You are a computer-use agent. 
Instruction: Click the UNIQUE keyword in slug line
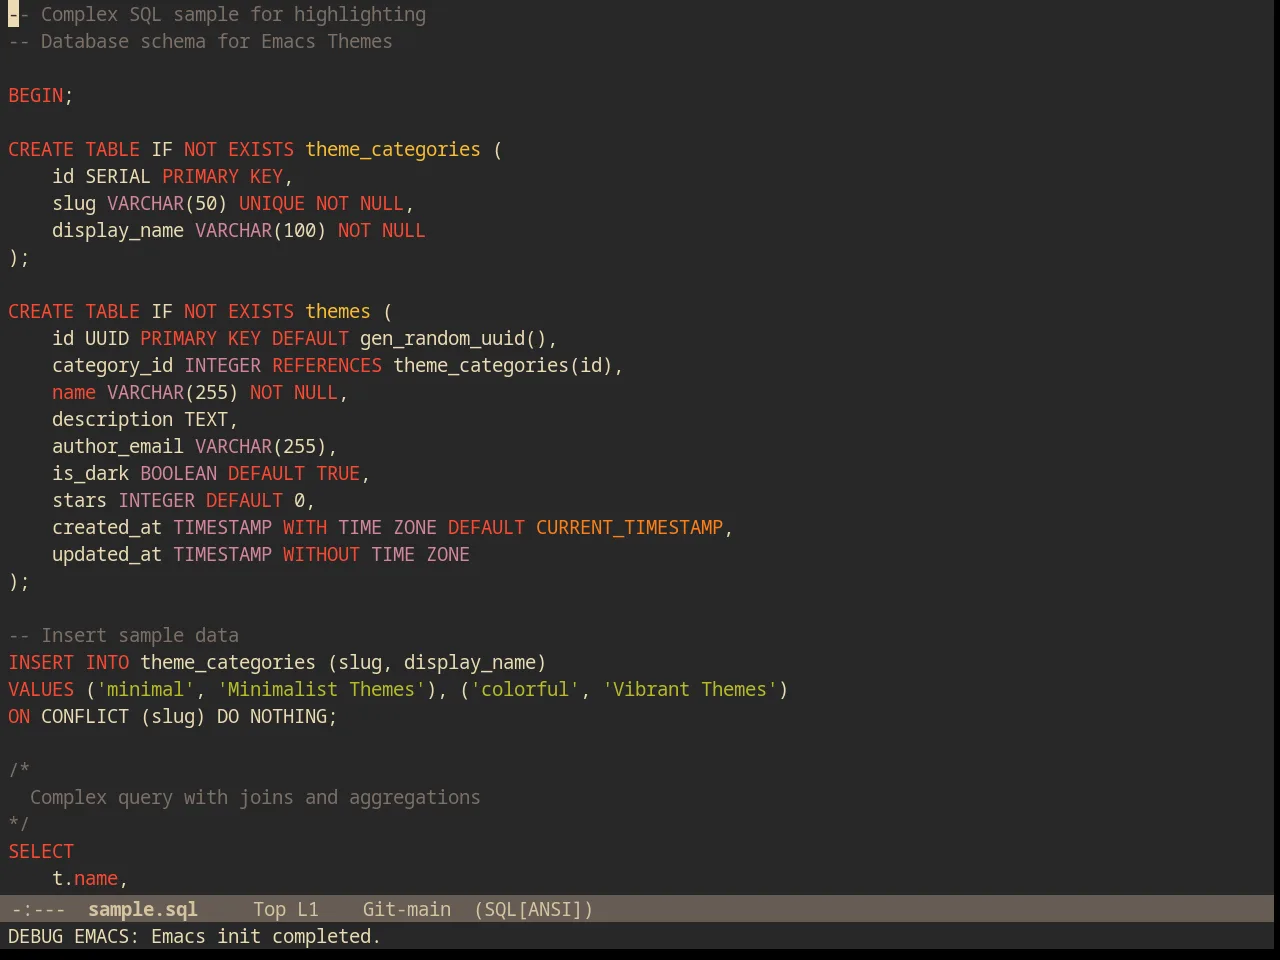tap(272, 203)
